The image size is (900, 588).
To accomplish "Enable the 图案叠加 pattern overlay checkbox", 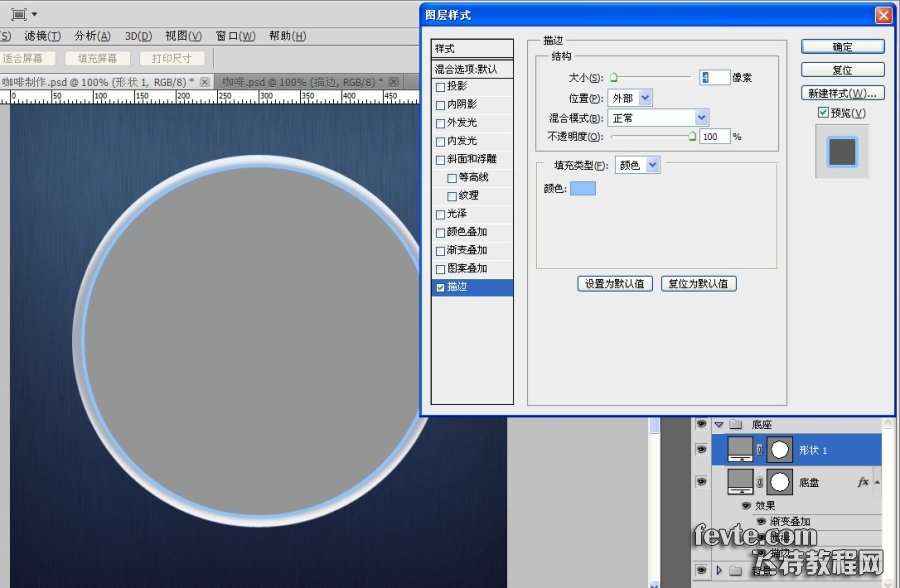I will [440, 269].
